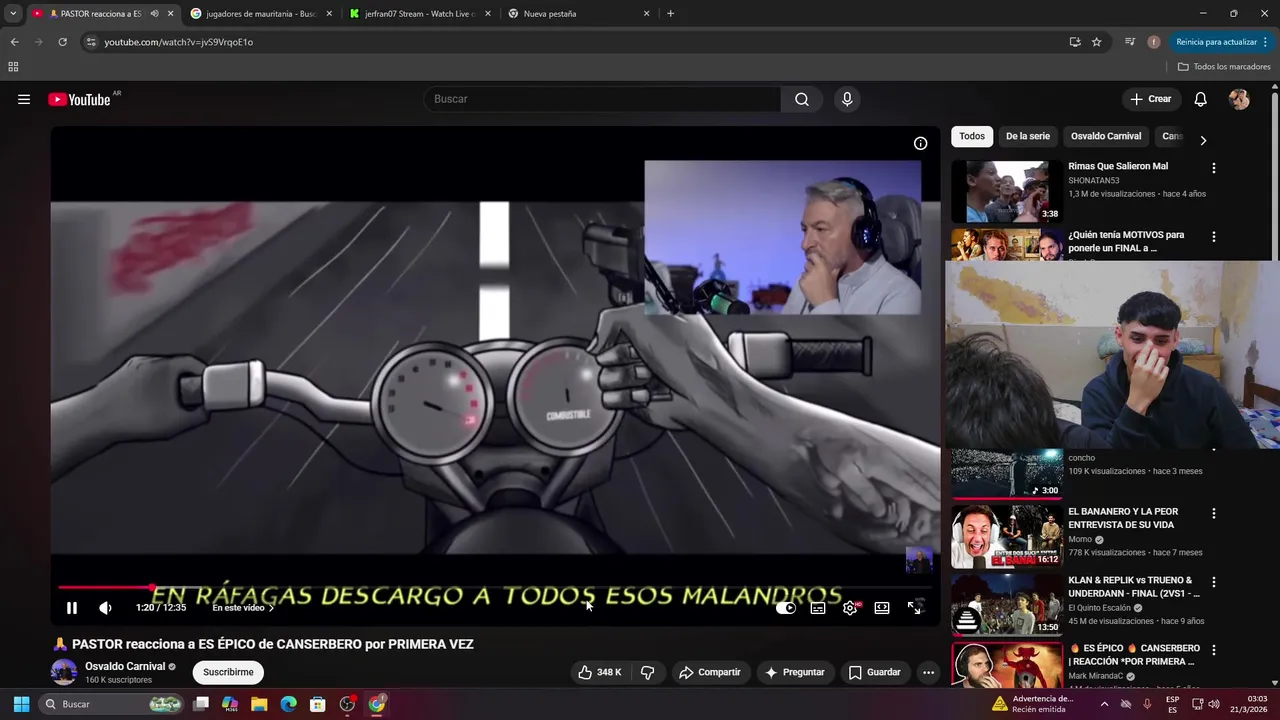Open 'KLAN & REPLIK vs TRUENO' video title
This screenshot has height=720, width=1280.
(x=1132, y=587)
